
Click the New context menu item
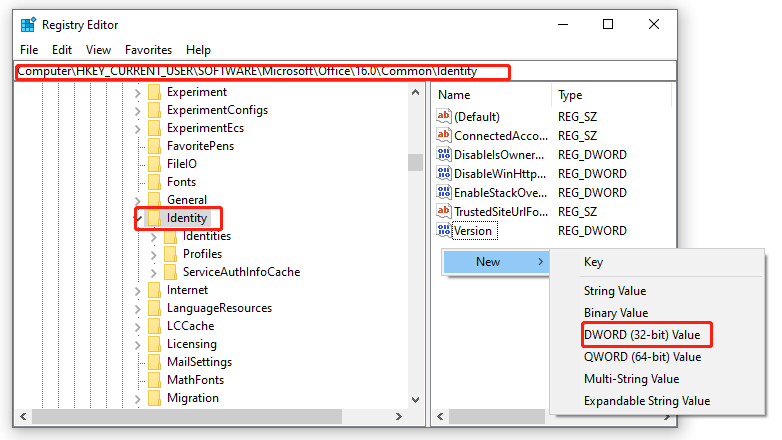pyautogui.click(x=496, y=262)
